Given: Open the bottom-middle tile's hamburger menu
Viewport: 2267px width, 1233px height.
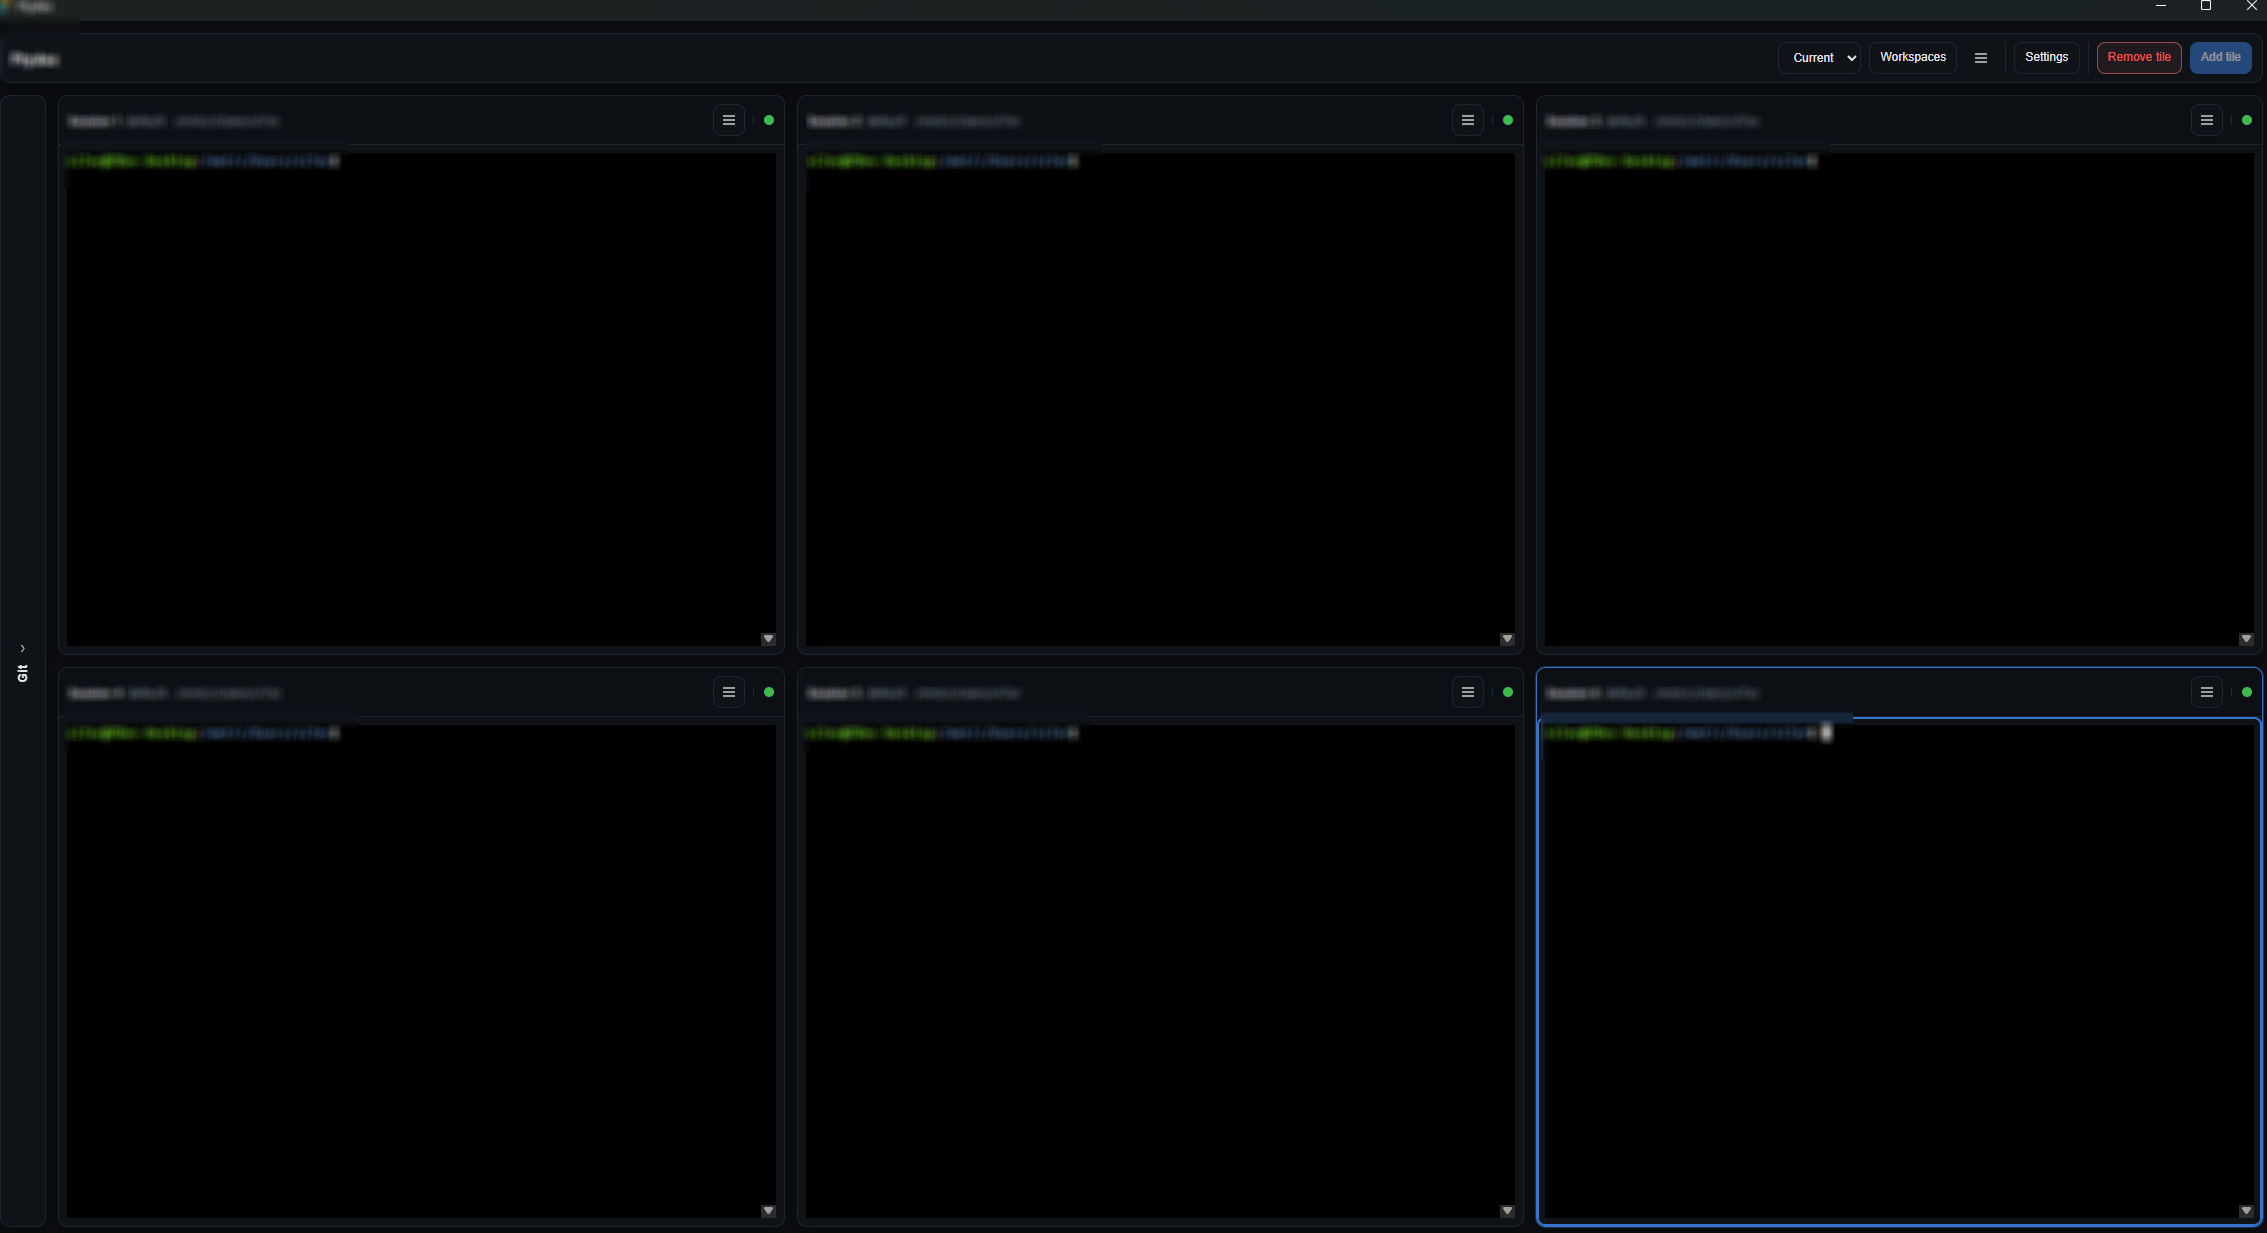Looking at the screenshot, I should [1467, 692].
